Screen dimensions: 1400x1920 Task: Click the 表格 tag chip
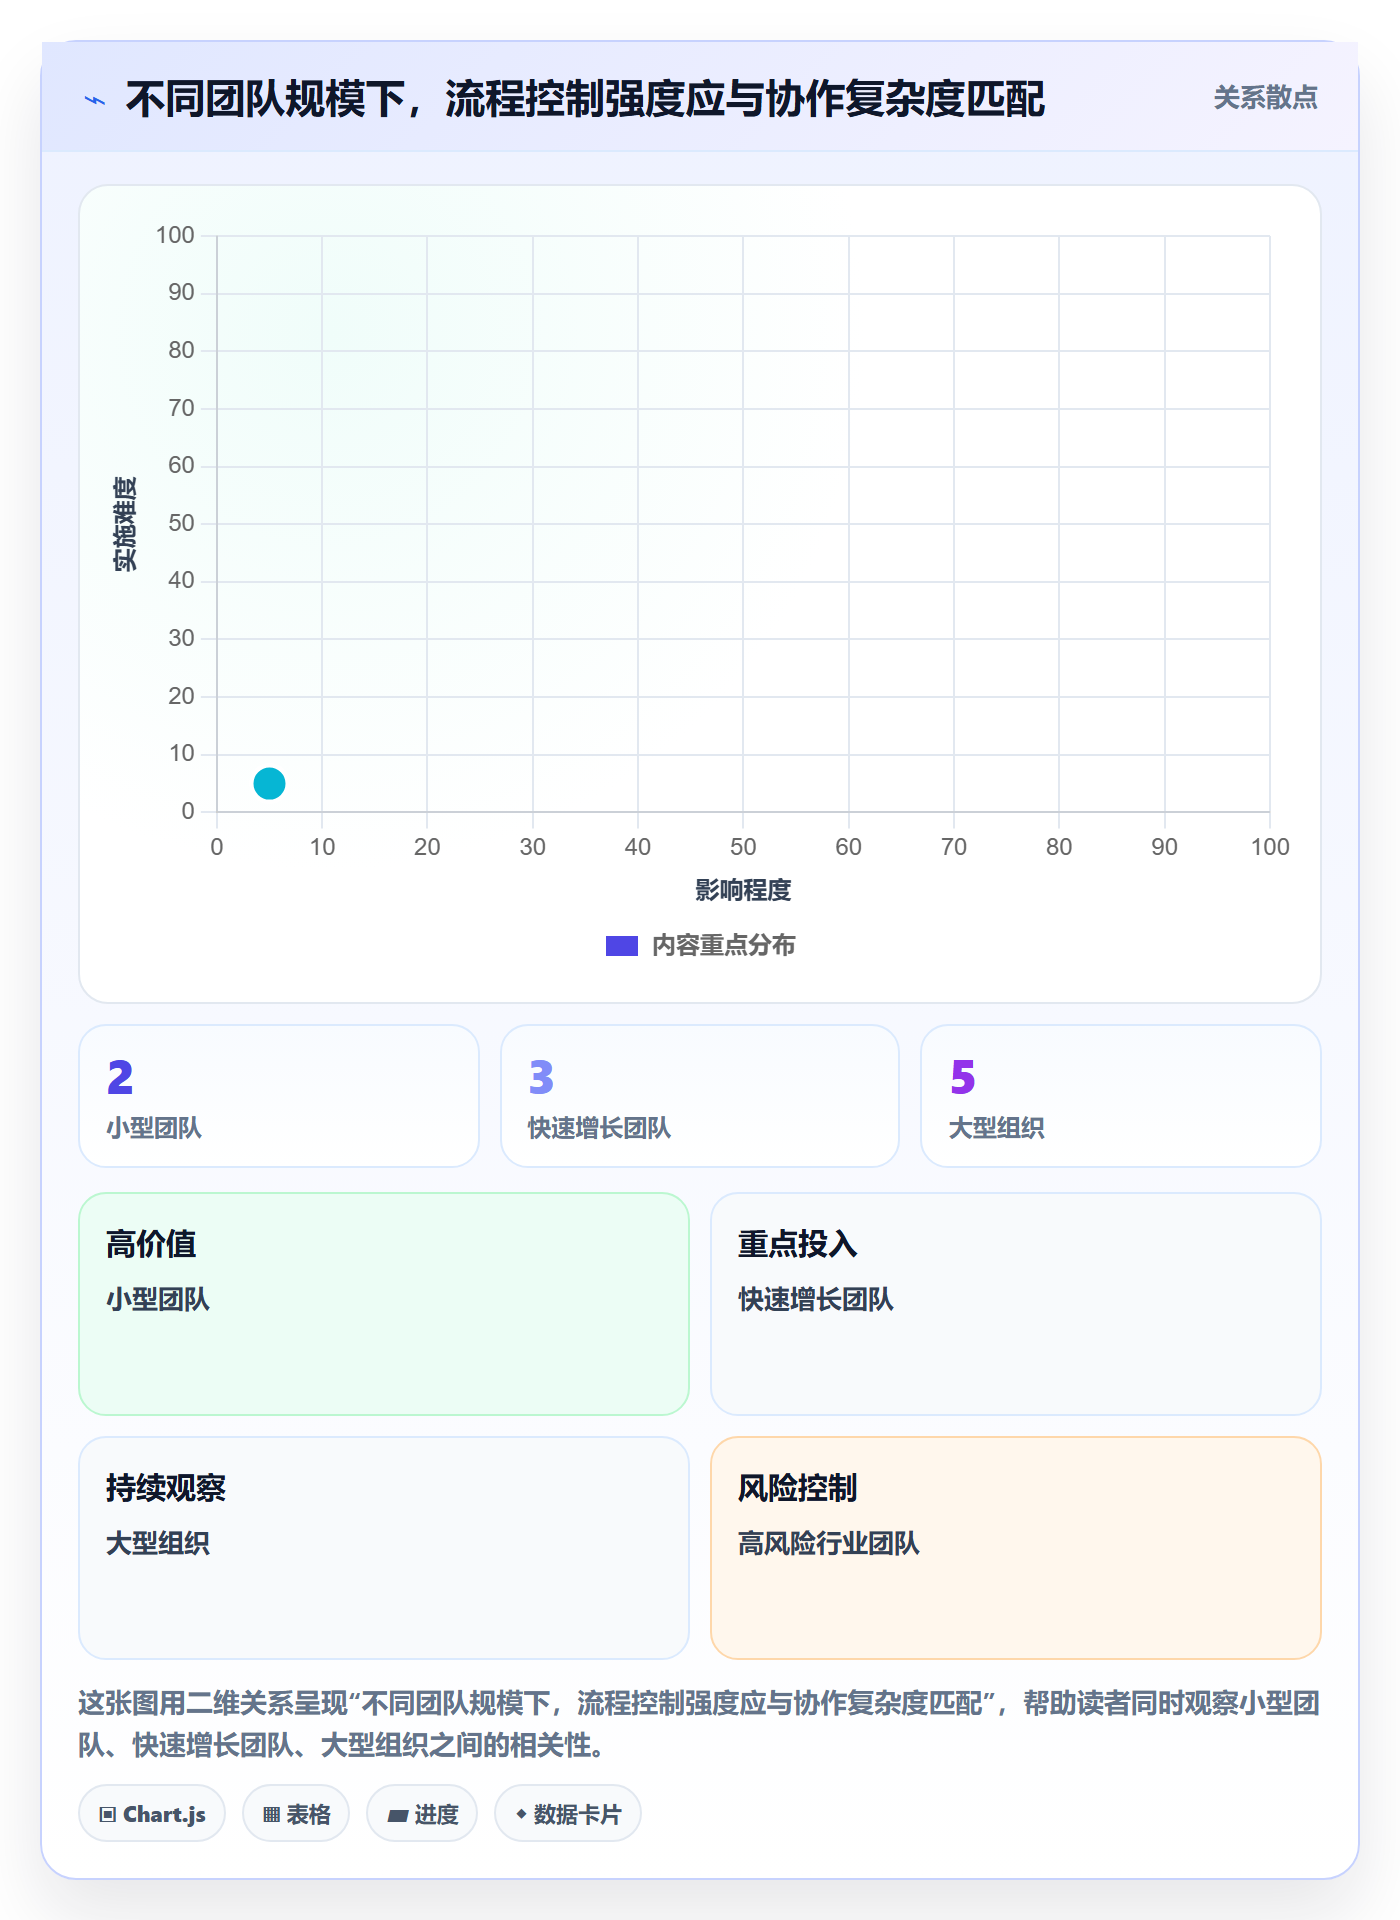[x=296, y=1813]
